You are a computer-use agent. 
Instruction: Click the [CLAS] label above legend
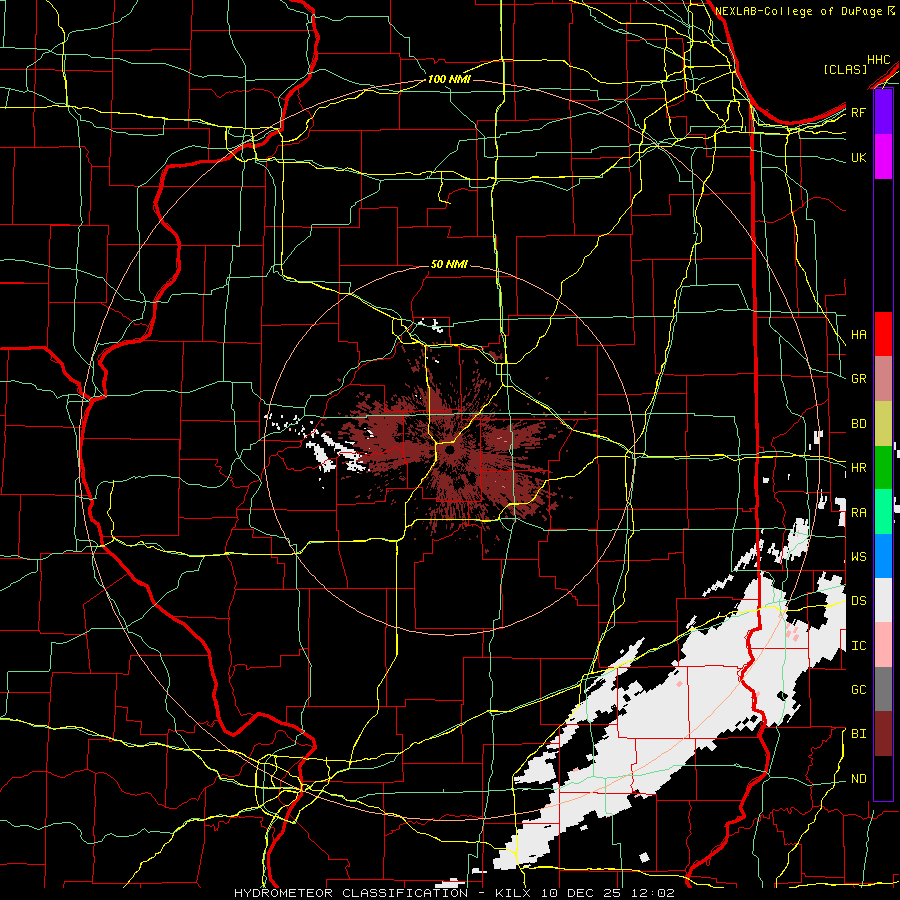[x=845, y=70]
